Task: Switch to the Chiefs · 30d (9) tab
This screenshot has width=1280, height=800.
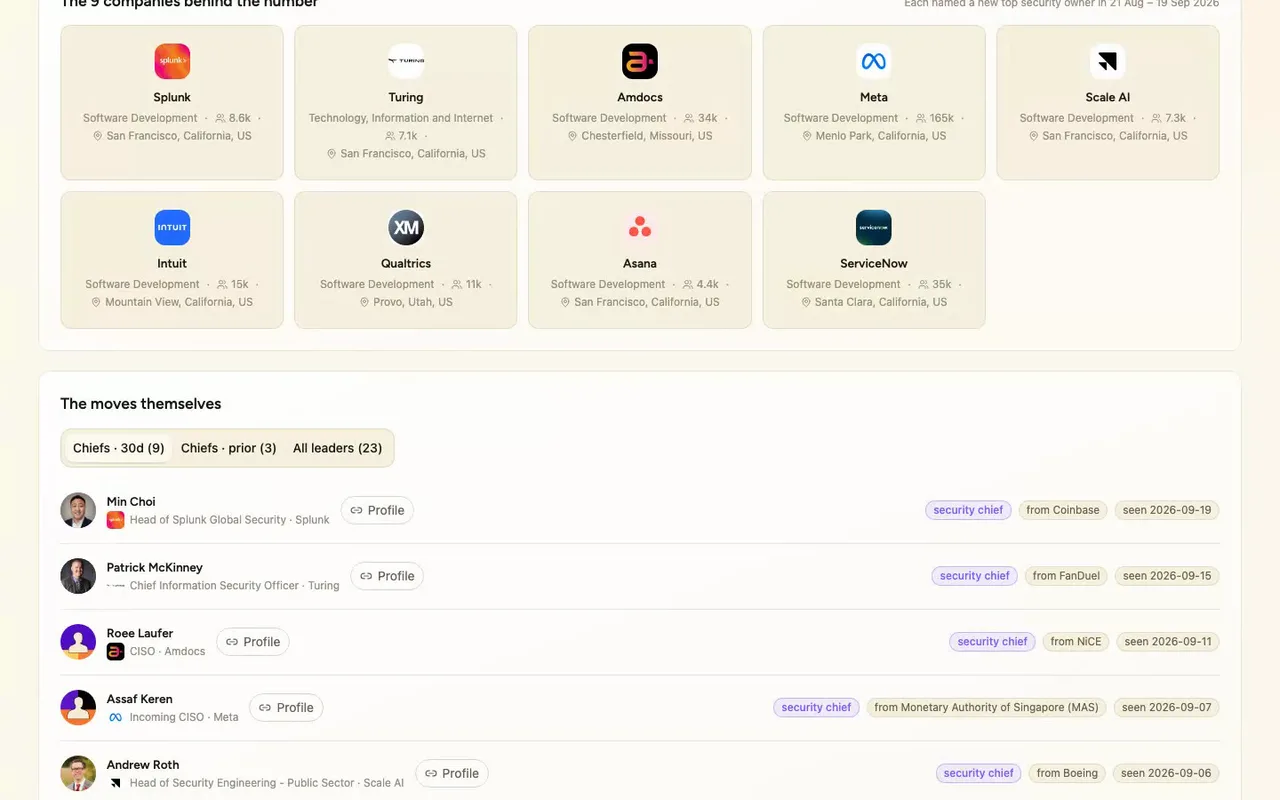Action: coord(119,448)
